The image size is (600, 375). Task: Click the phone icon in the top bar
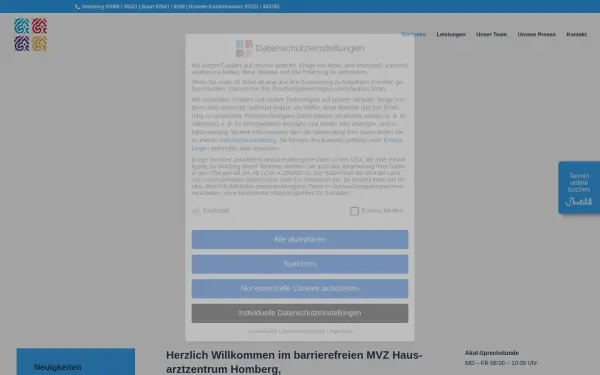click(x=77, y=7)
